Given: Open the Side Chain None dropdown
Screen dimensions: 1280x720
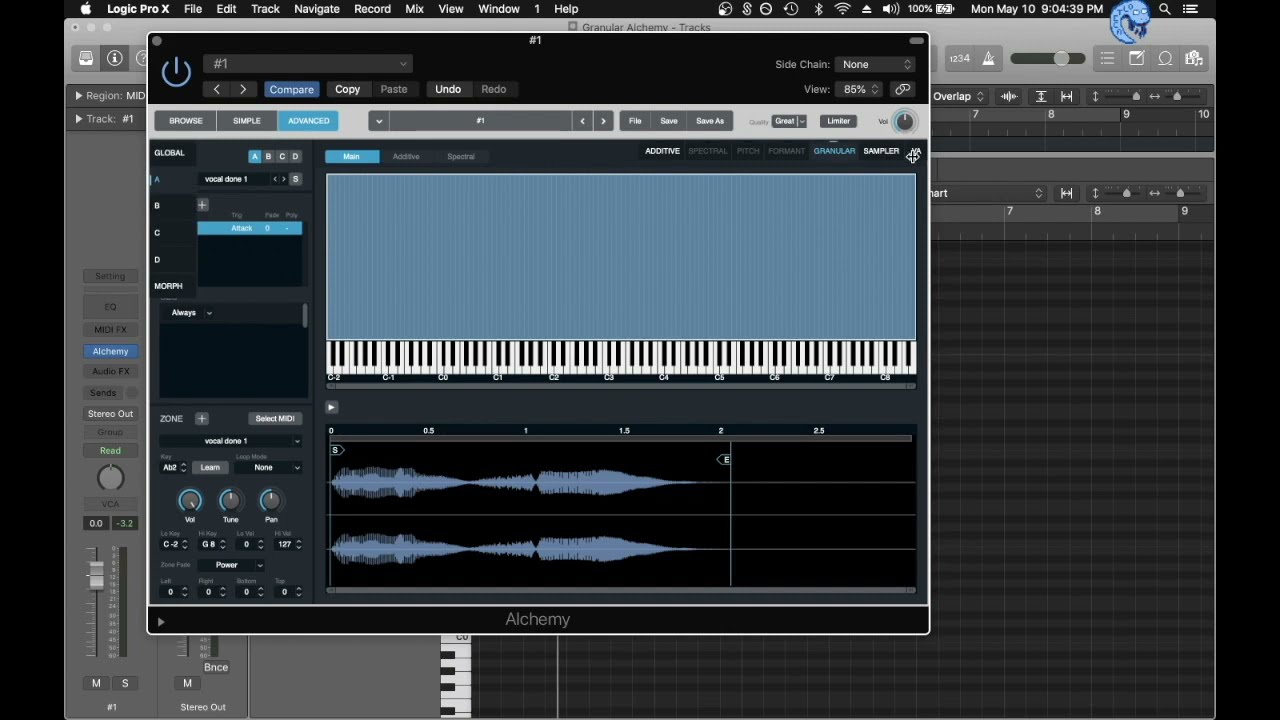Looking at the screenshot, I should tap(875, 64).
